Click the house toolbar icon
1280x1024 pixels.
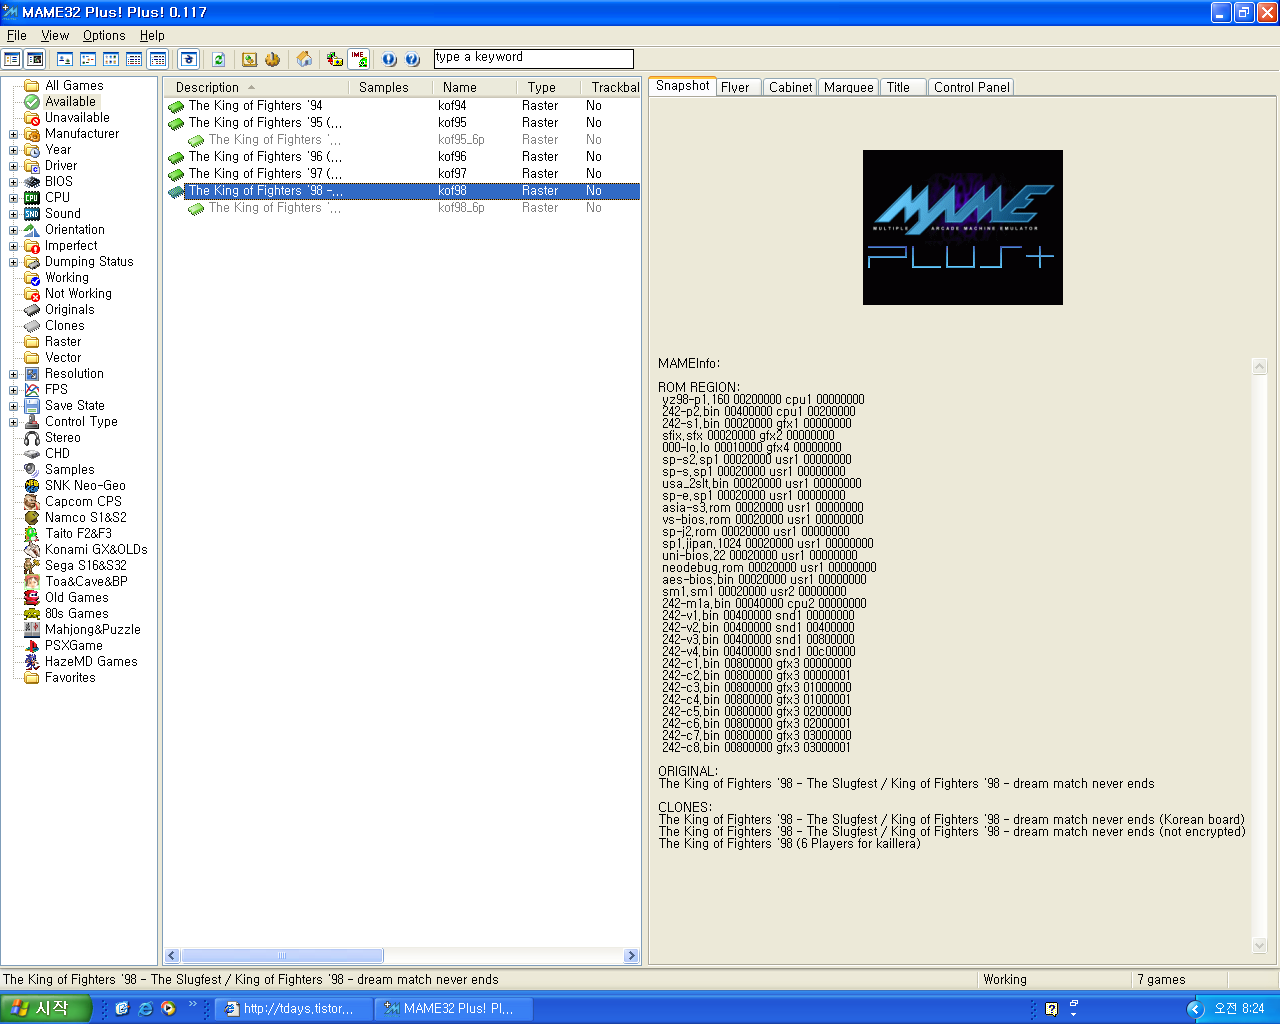pyautogui.click(x=304, y=59)
